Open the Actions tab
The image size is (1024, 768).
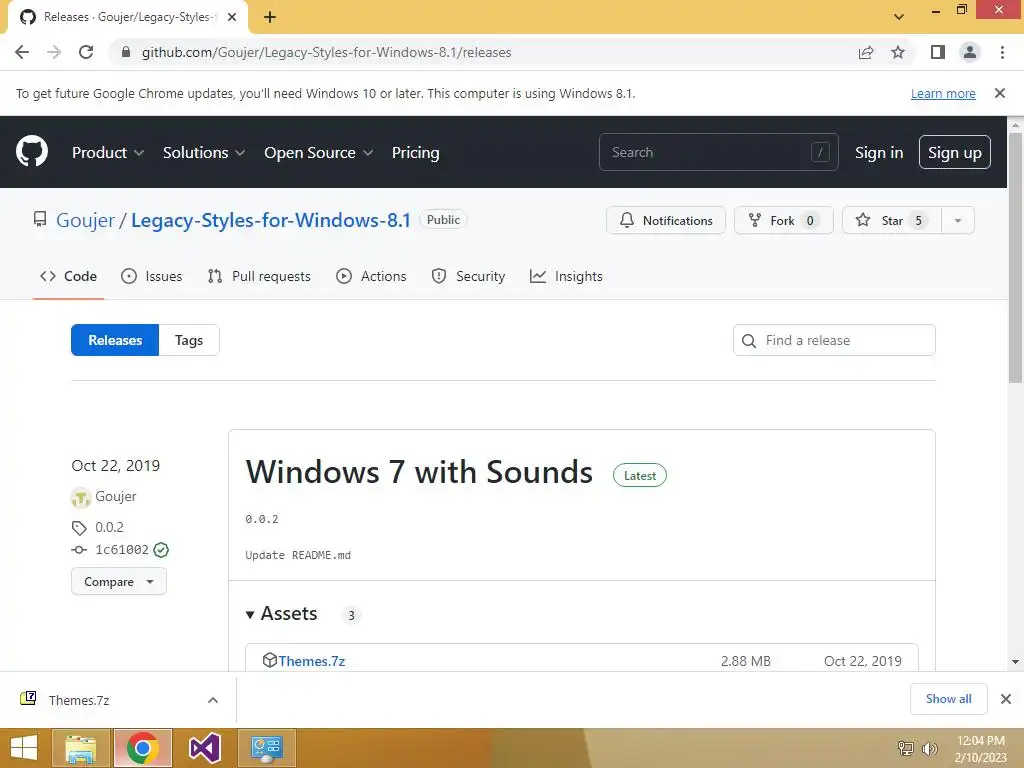(x=371, y=276)
